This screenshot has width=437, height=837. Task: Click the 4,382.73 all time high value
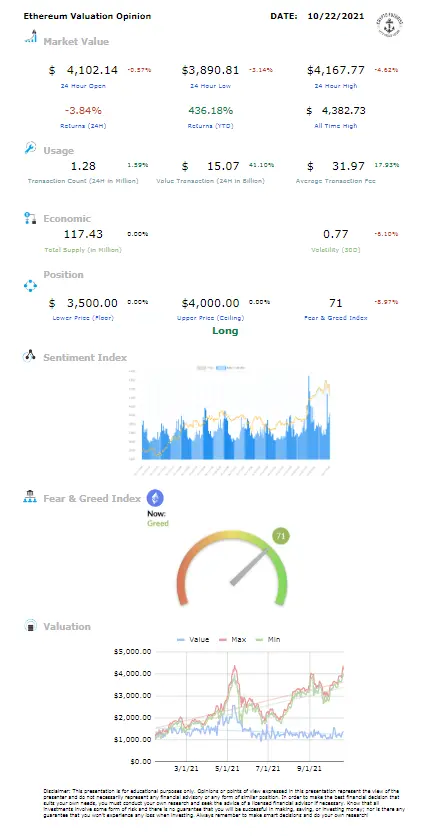(344, 110)
